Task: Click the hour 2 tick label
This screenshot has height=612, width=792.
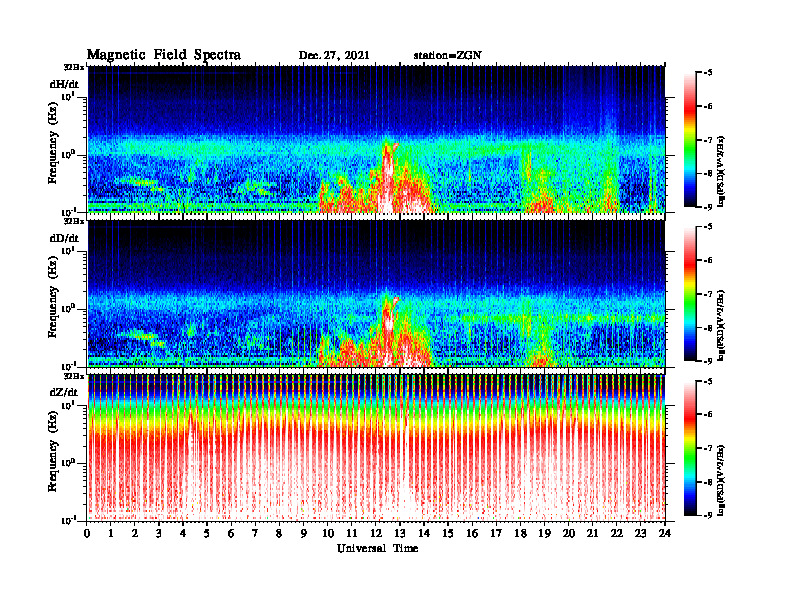Action: coord(135,533)
